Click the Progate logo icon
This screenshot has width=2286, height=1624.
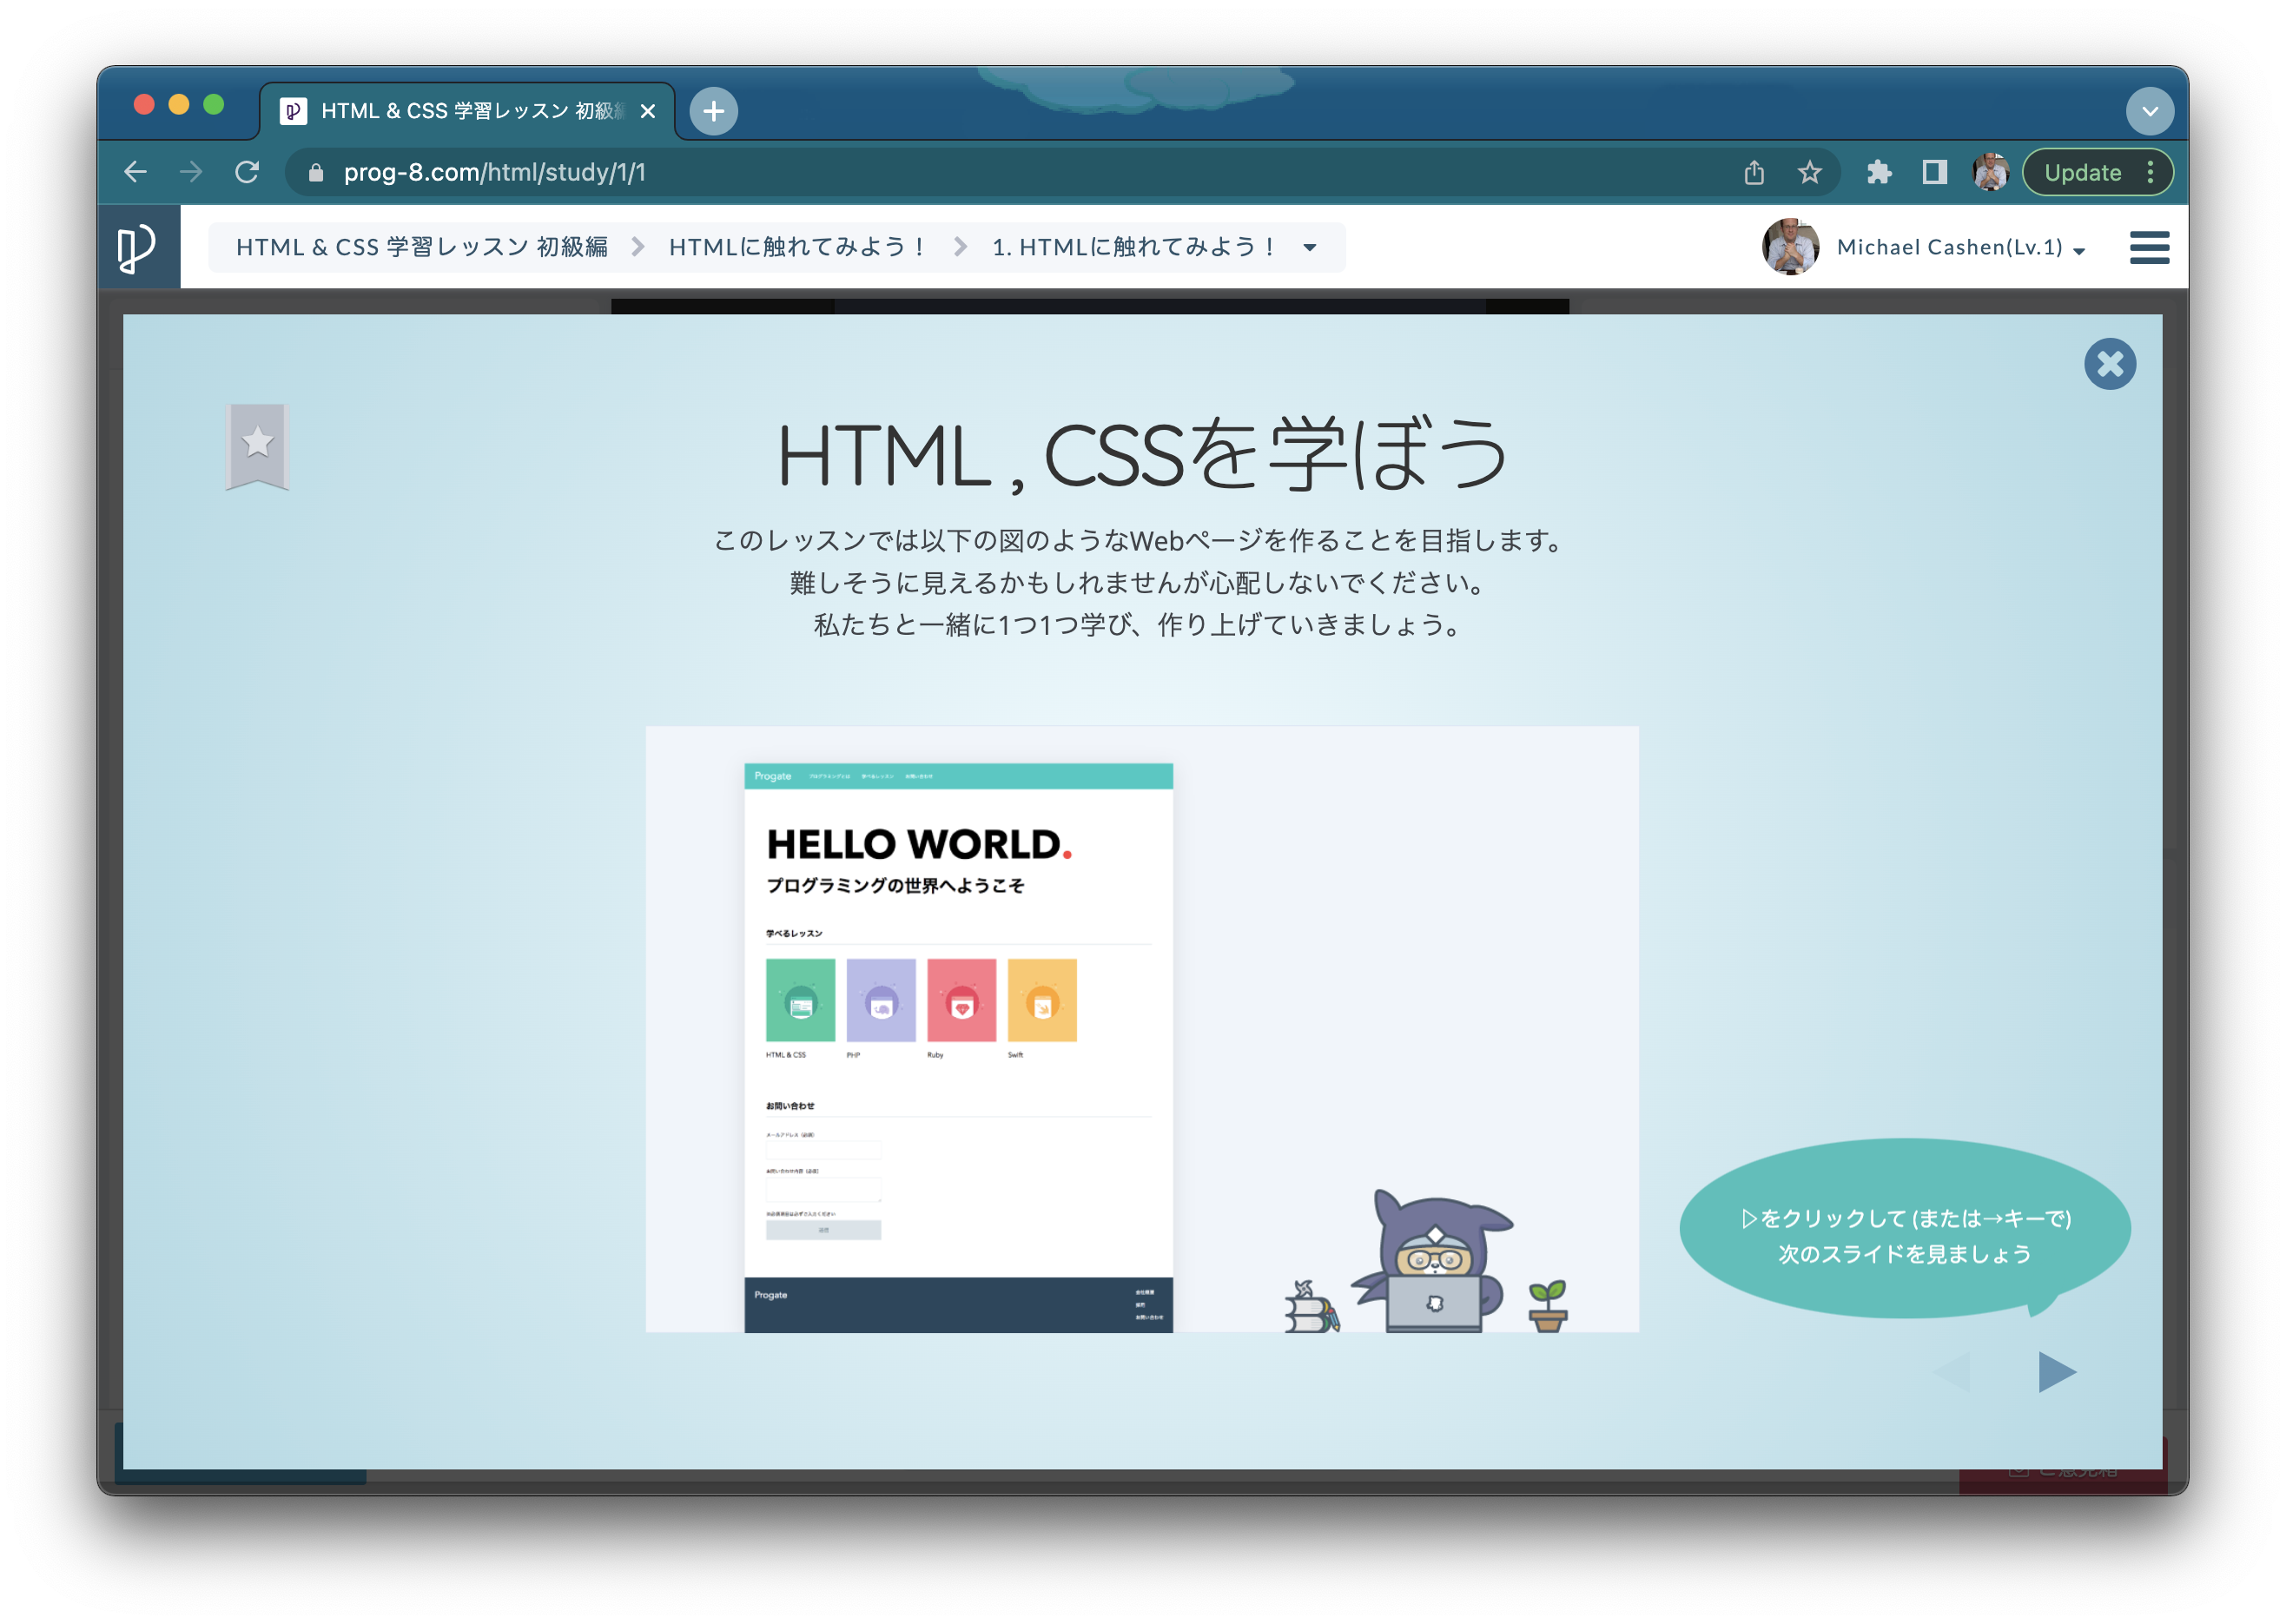pyautogui.click(x=137, y=247)
